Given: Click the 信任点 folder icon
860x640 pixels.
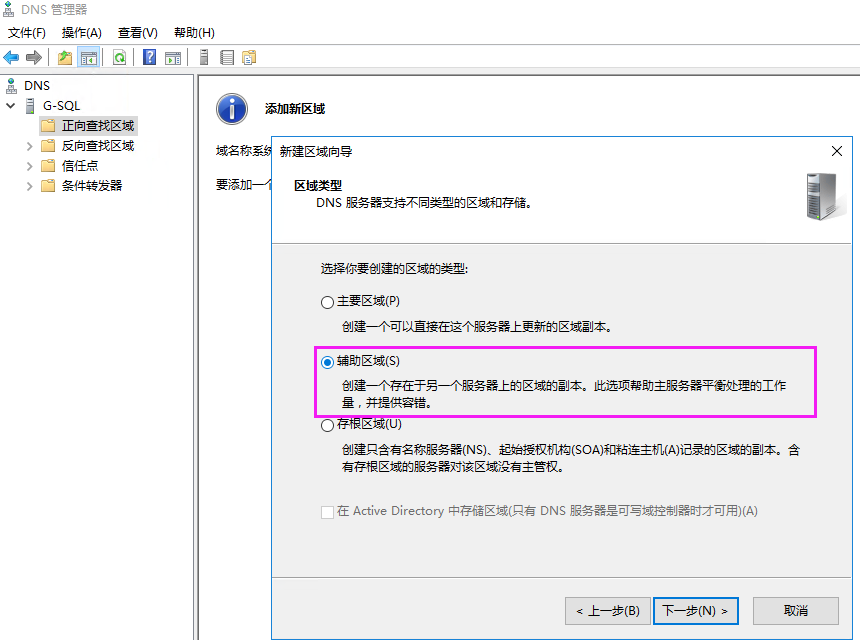Looking at the screenshot, I should click(x=48, y=166).
